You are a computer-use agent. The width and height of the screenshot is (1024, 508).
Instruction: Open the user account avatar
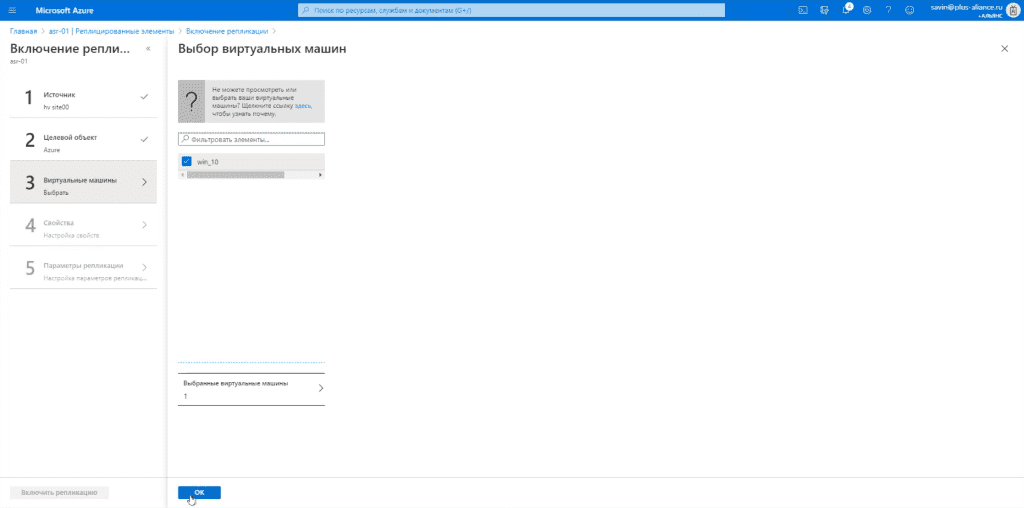[x=1012, y=10]
